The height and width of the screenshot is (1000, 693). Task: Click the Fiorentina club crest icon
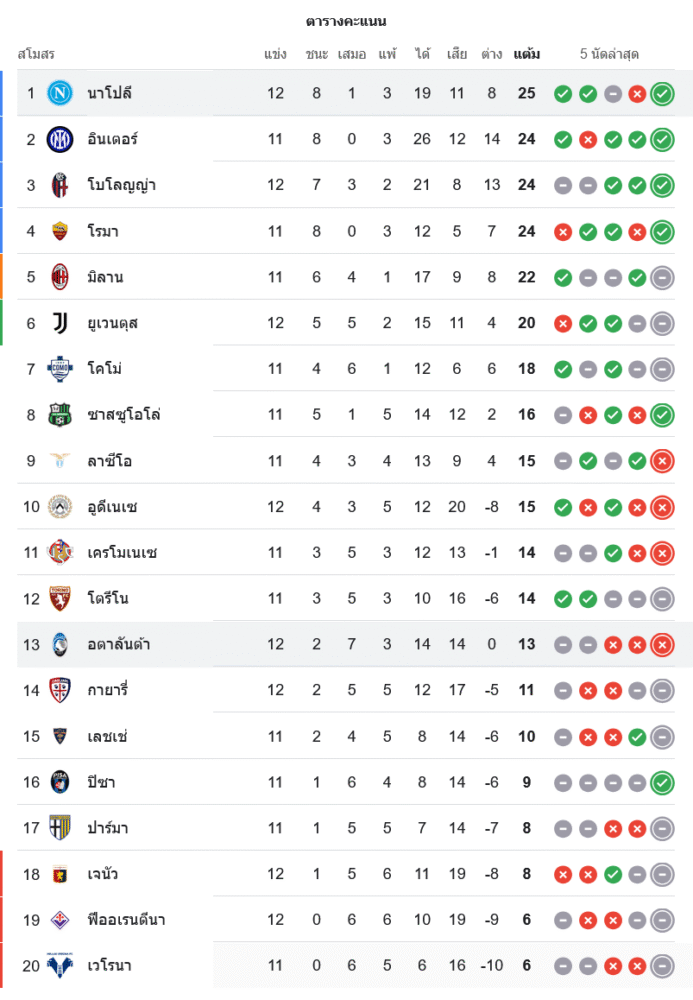pos(60,920)
